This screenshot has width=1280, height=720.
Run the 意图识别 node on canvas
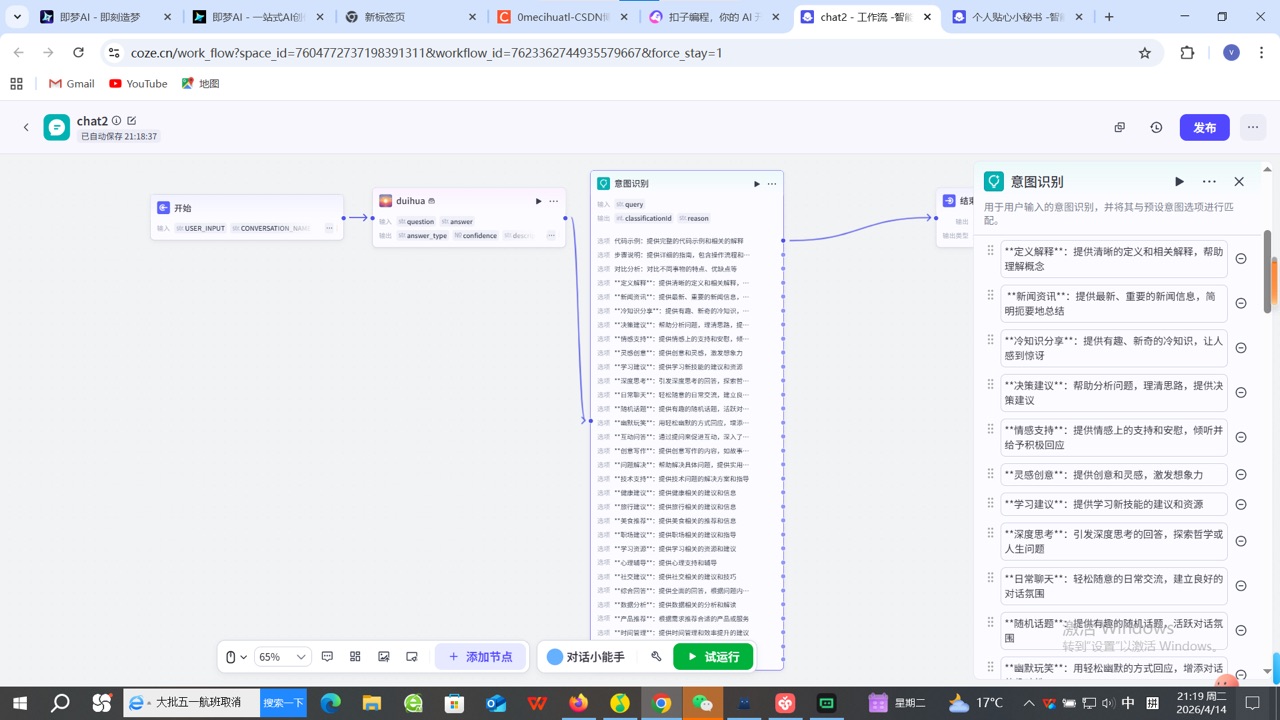(x=757, y=184)
